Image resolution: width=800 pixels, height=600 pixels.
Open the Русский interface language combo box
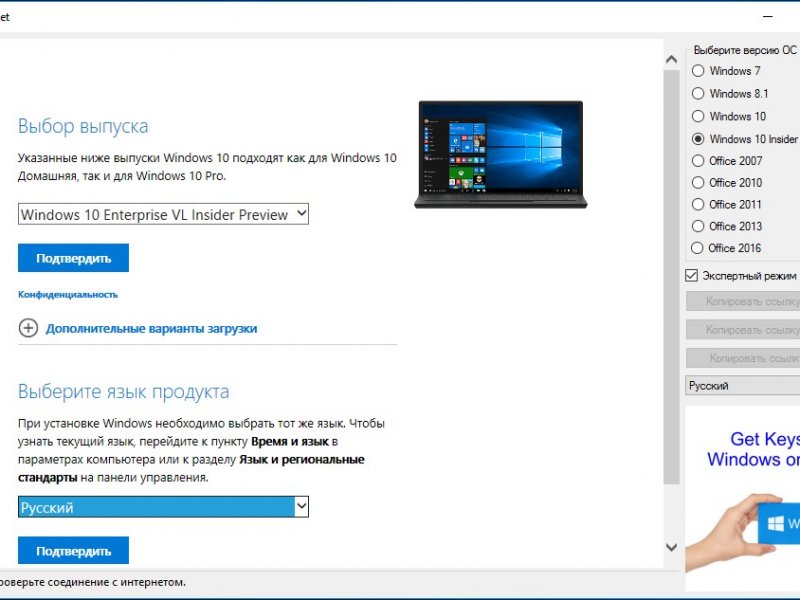click(x=743, y=386)
